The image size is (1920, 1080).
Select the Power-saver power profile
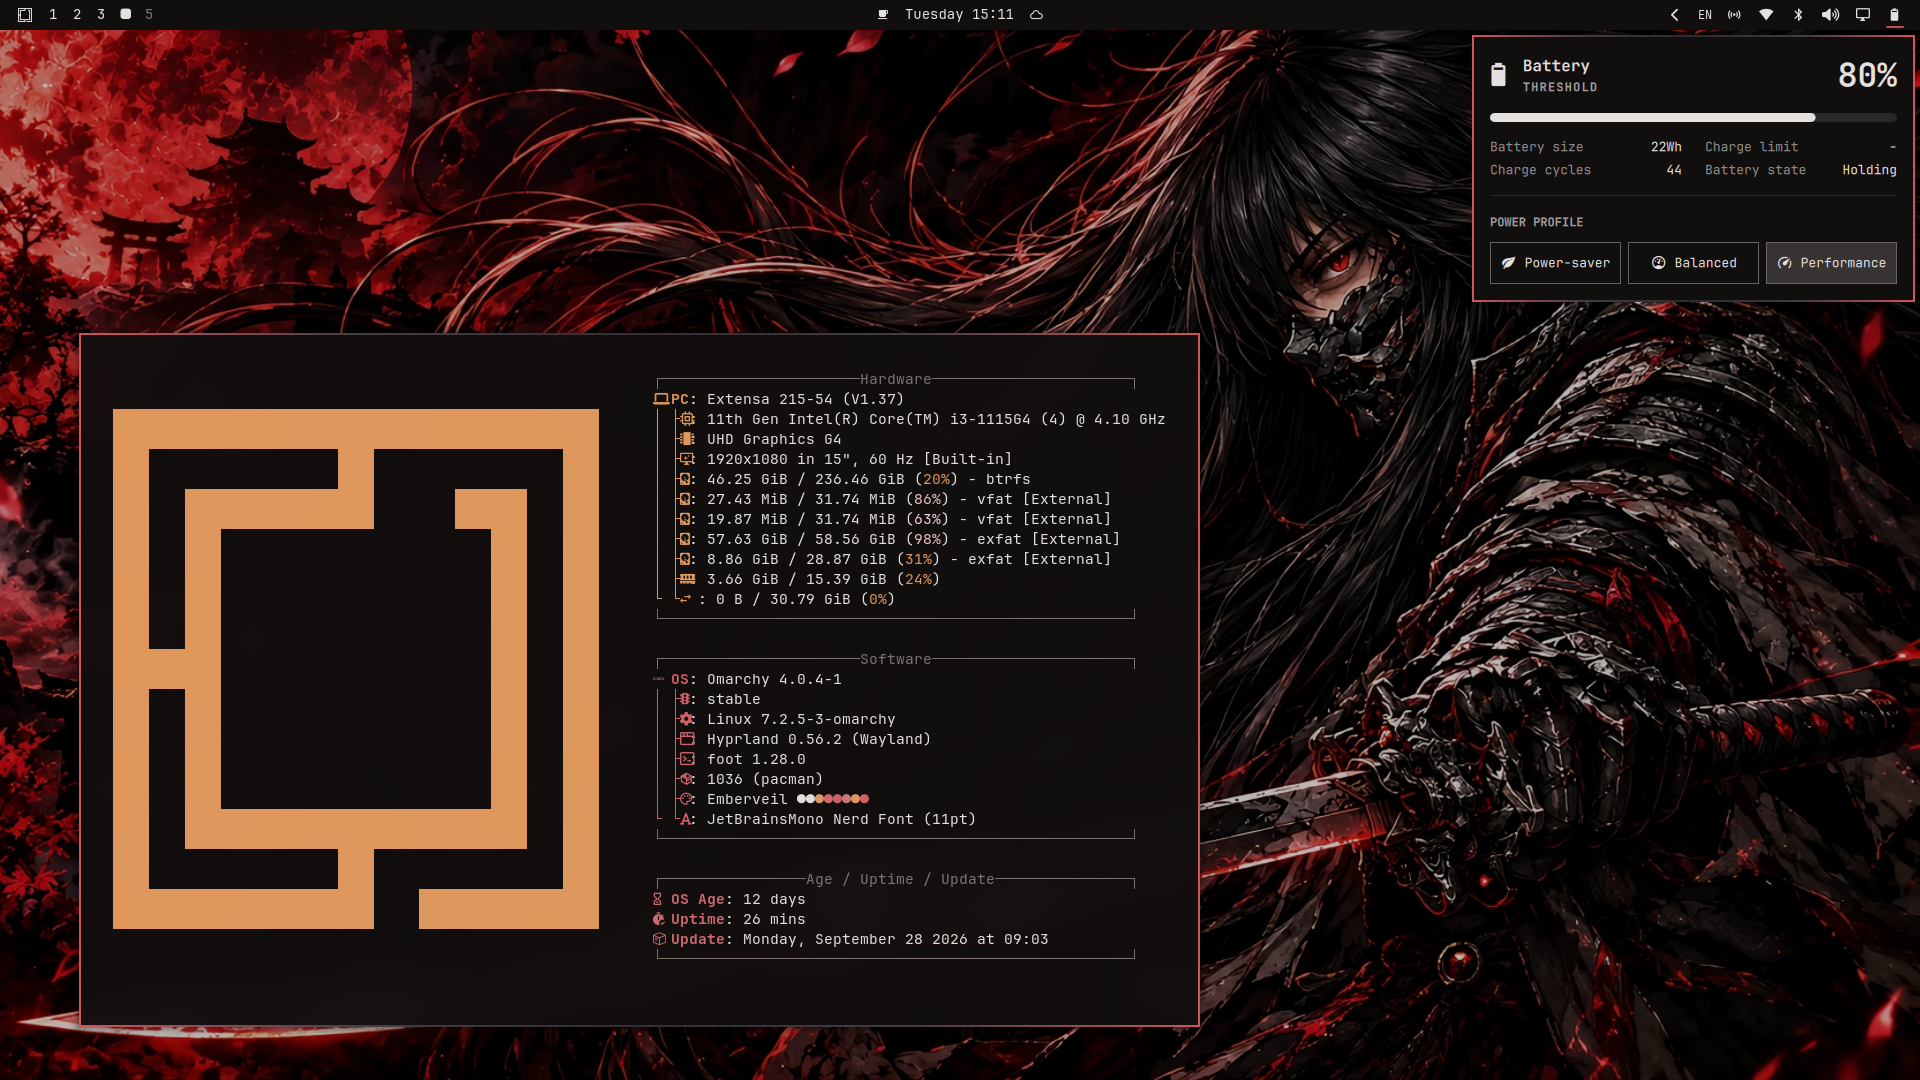tap(1555, 263)
